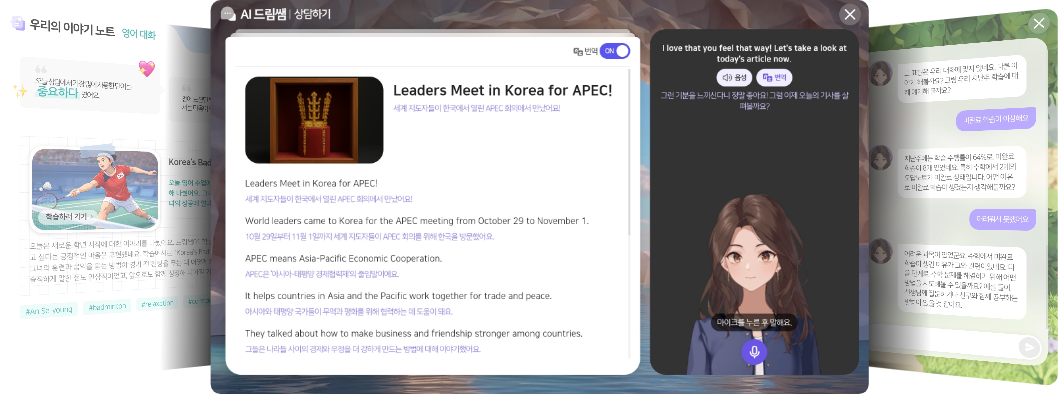The image size is (1064, 395).
Task: Click the Korean translation starting 그런 기분을 느끼신다니
Action: (x=754, y=101)
